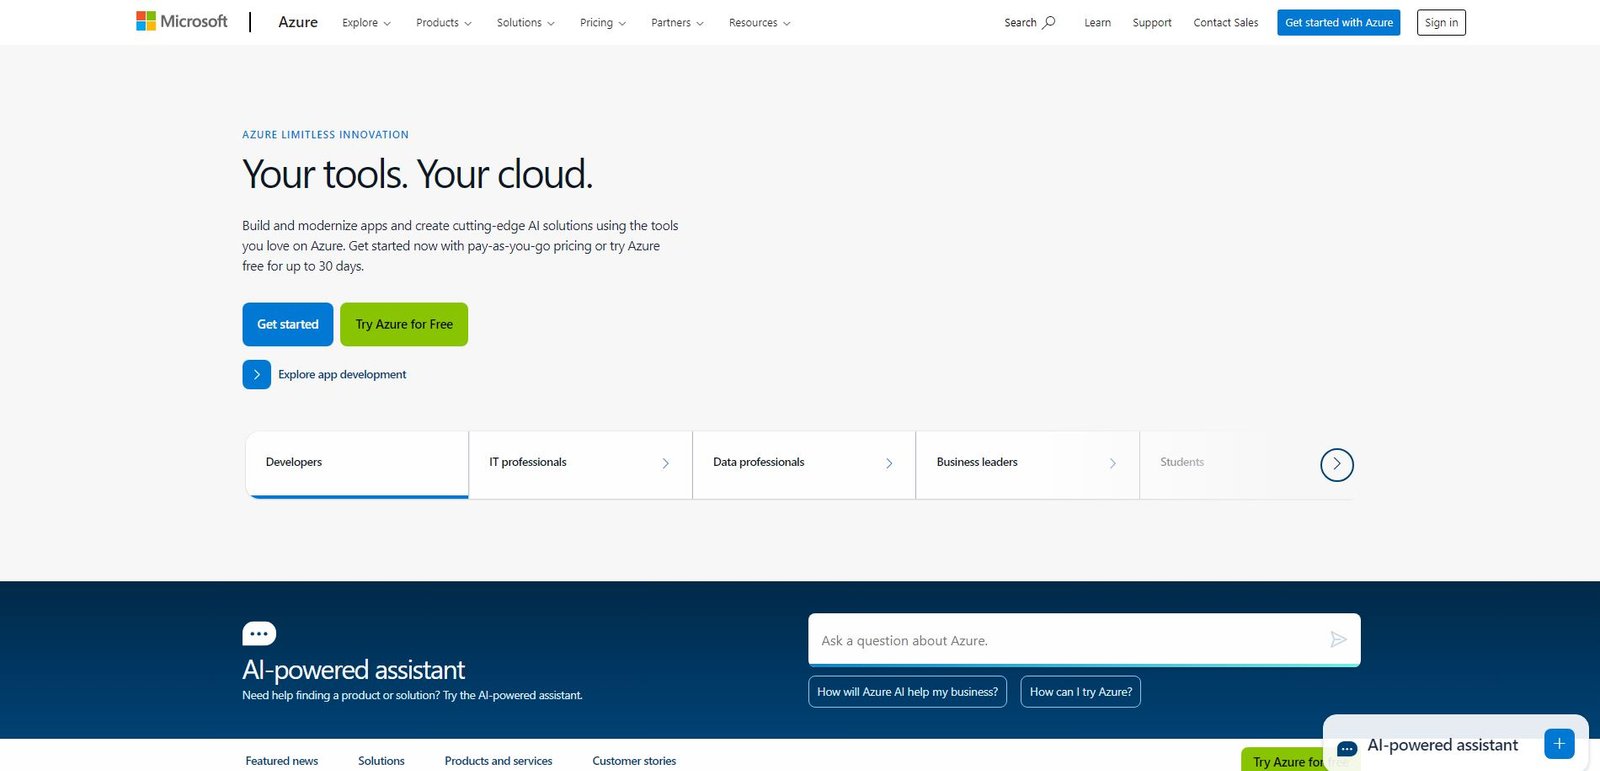This screenshot has height=771, width=1600.
Task: Open Products and services section link
Action: coord(498,761)
